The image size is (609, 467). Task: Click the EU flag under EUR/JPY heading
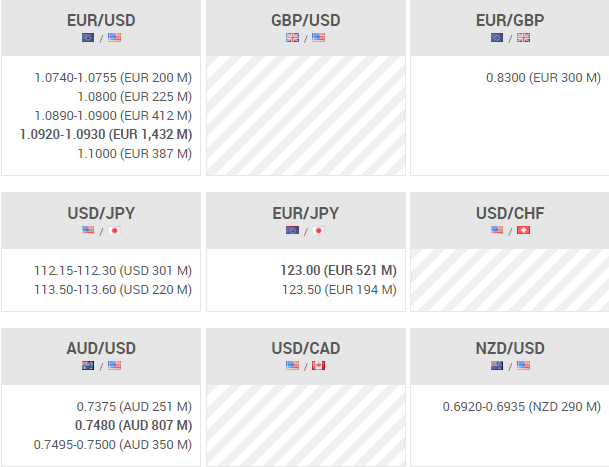pos(293,231)
